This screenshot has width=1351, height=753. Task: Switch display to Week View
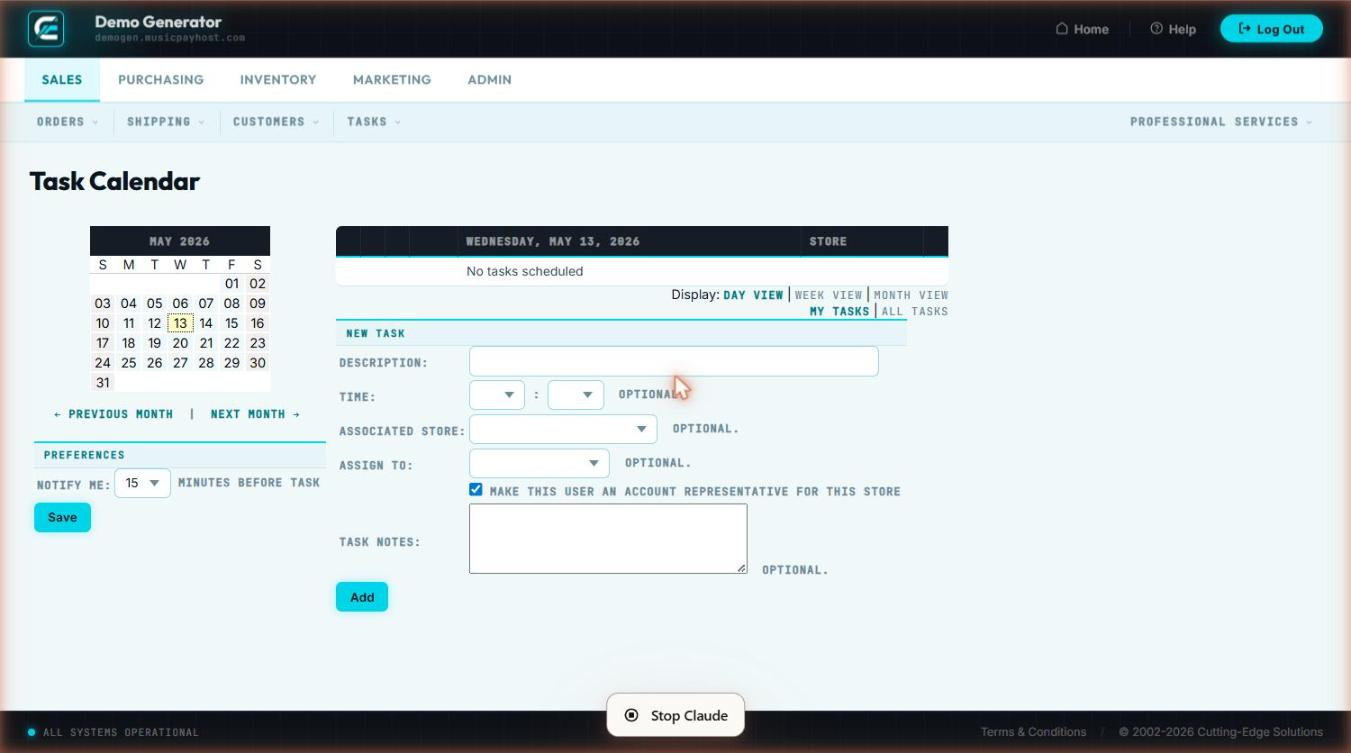tap(828, 295)
